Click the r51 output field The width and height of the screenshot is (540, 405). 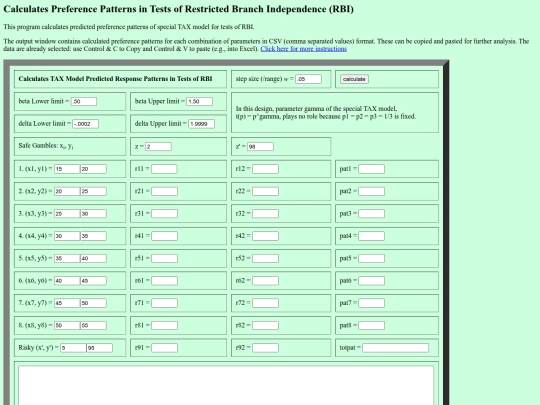point(164,259)
